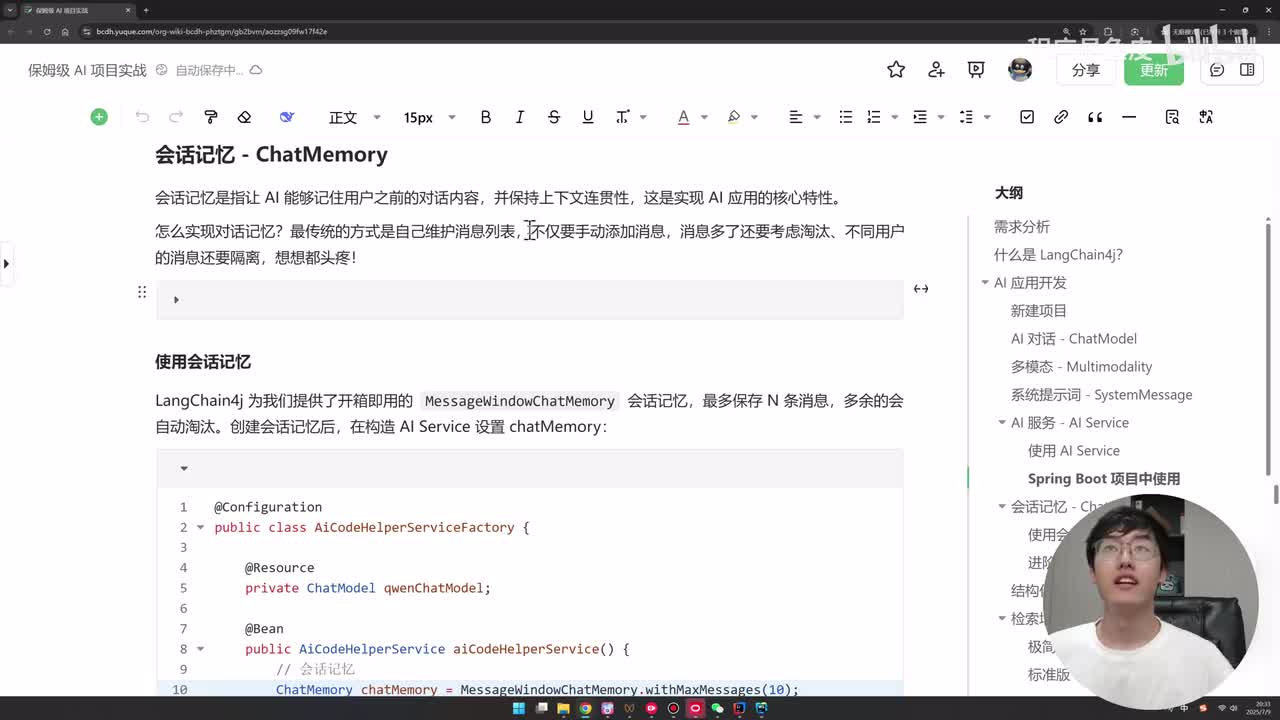Go to 多模态 - Multimodality outline entry

[x=1082, y=367]
